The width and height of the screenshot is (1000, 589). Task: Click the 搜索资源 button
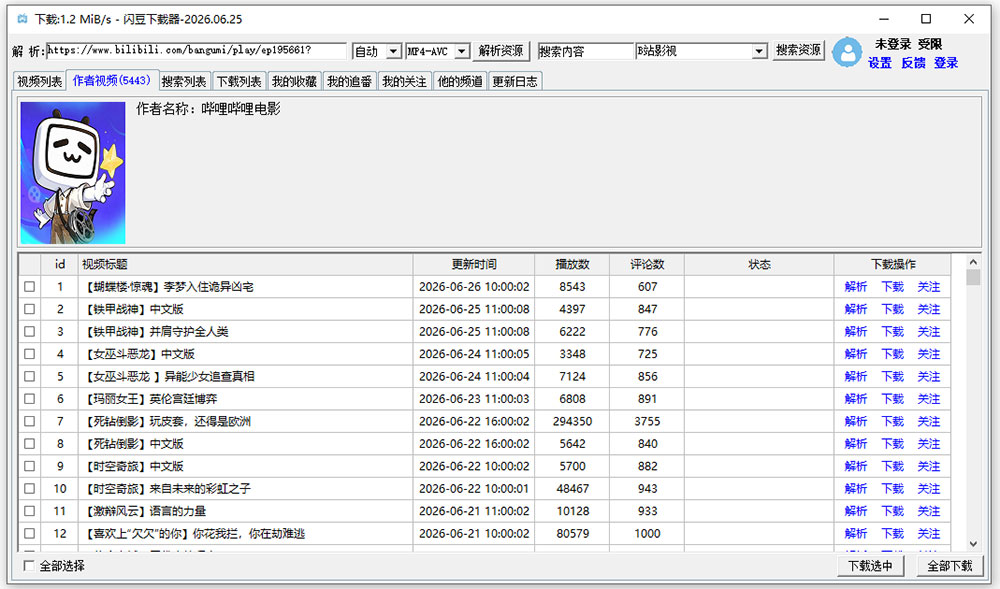point(798,50)
